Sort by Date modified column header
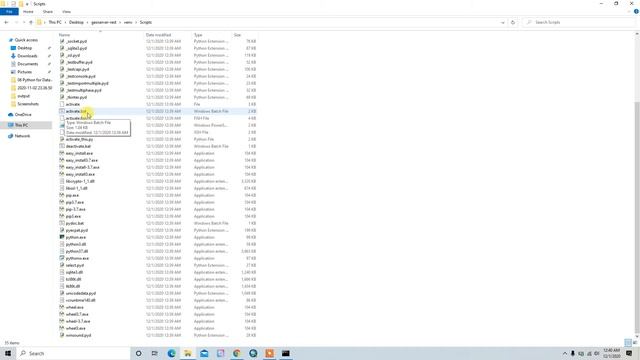This screenshot has height=360, width=640. [158, 35]
